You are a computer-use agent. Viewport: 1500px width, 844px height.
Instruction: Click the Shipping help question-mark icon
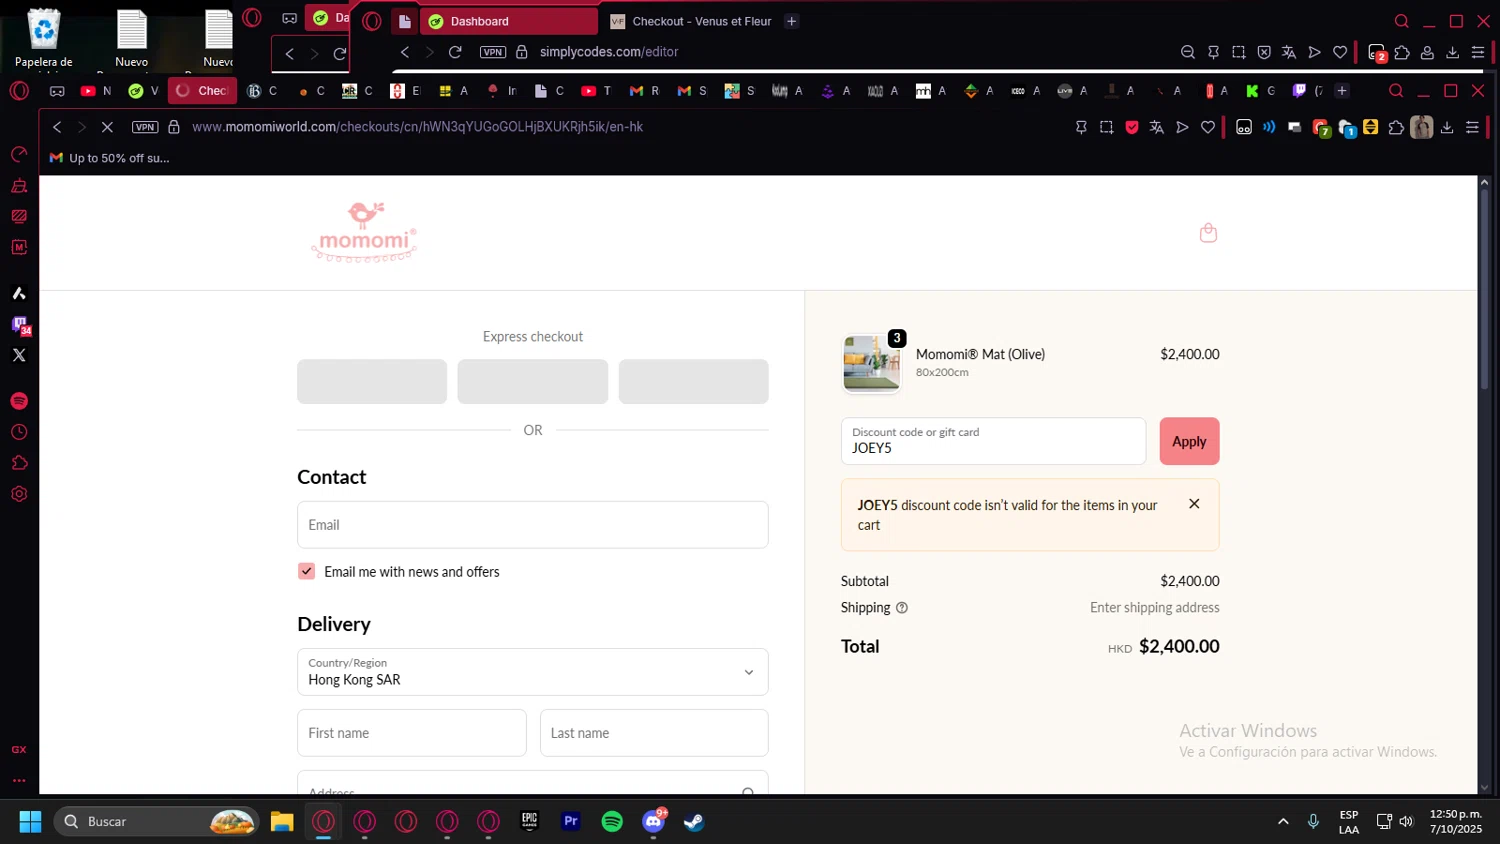tap(902, 608)
